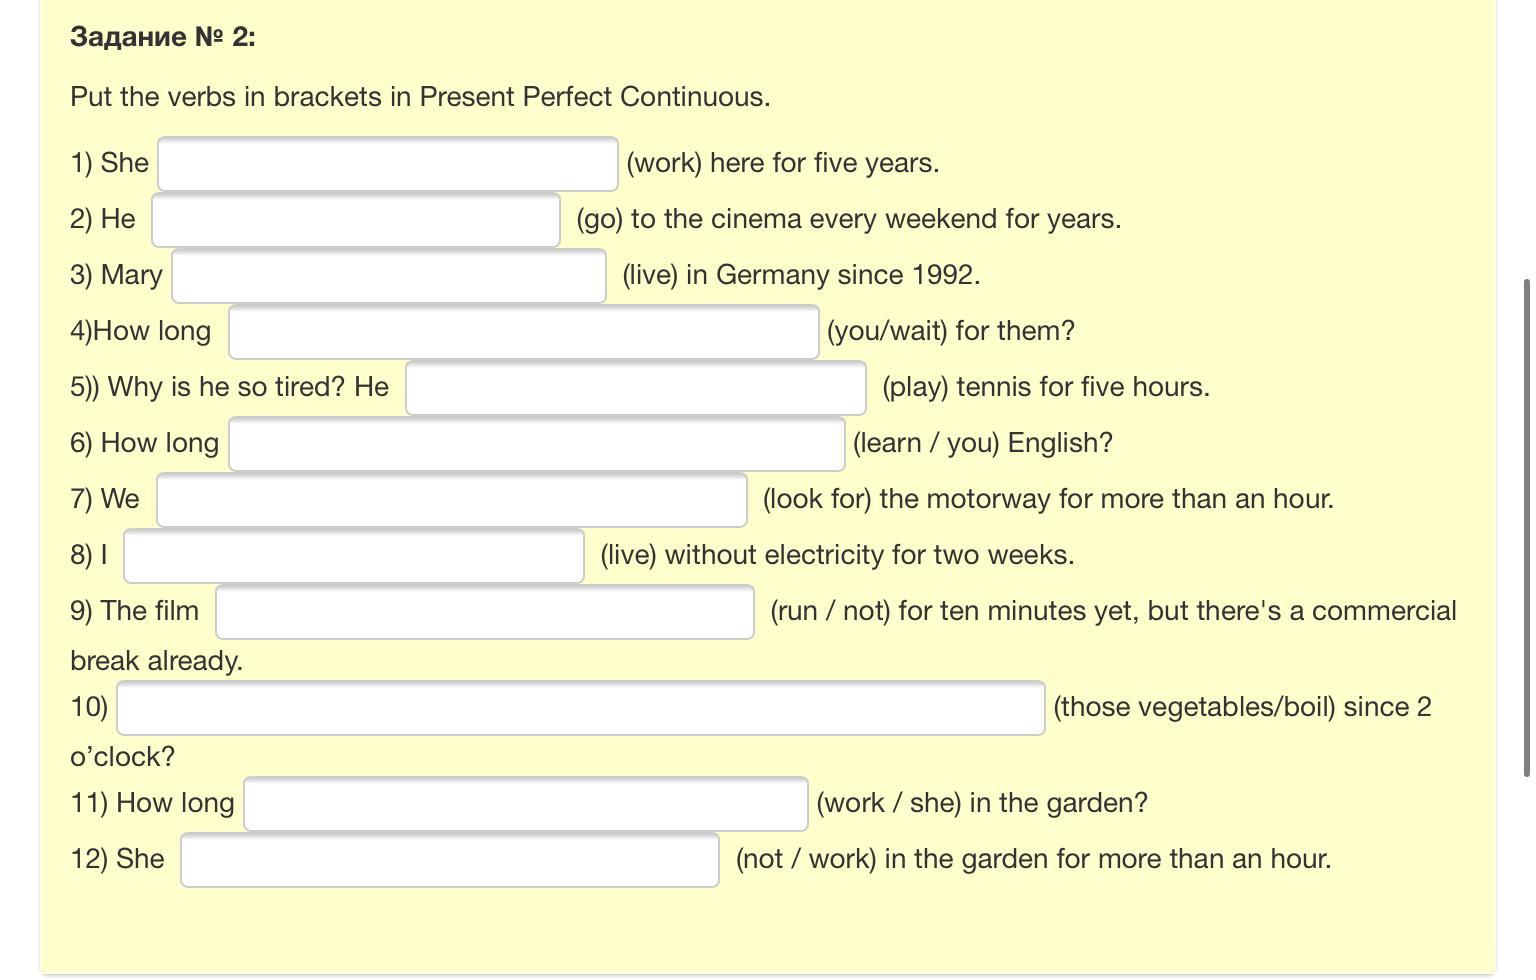This screenshot has height=980, width=1536.
Task: Click the "(you/wait) for them?" answer field
Action: (523, 332)
